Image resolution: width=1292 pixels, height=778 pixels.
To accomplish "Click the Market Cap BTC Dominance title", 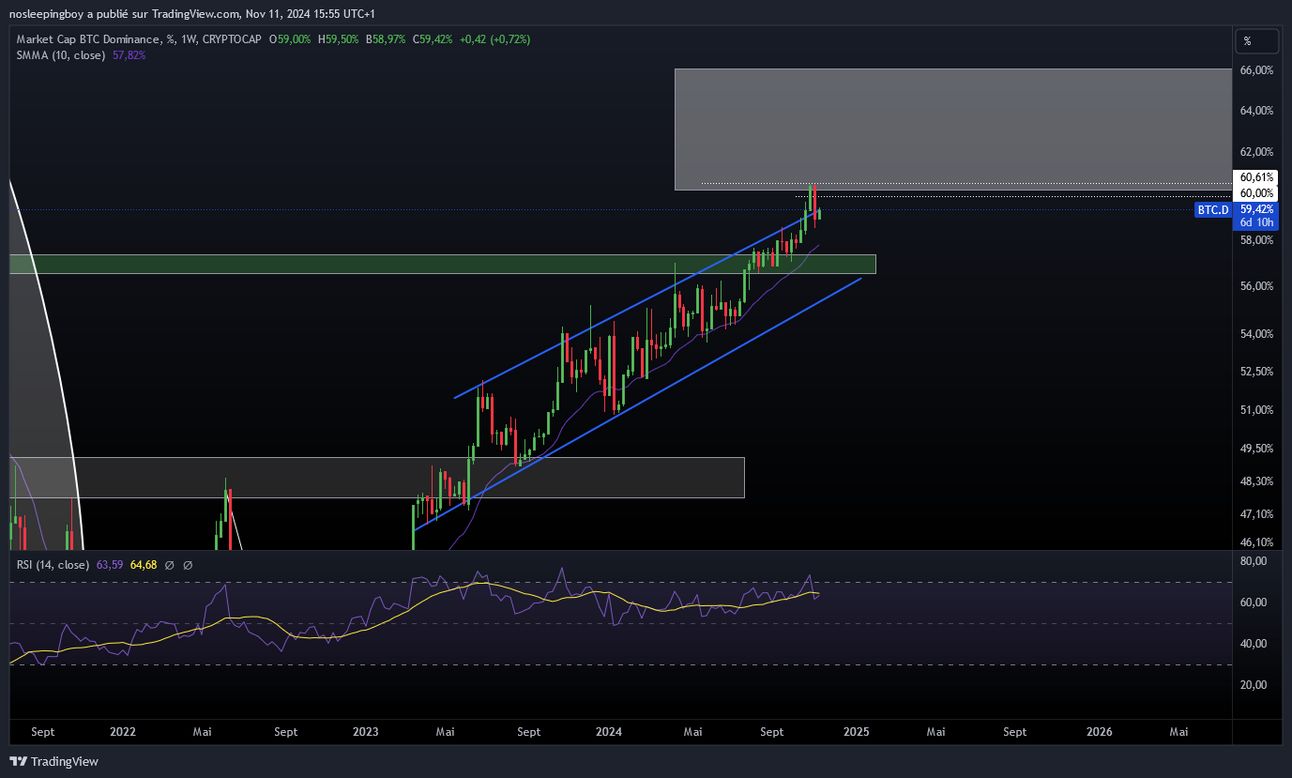I will (x=88, y=39).
